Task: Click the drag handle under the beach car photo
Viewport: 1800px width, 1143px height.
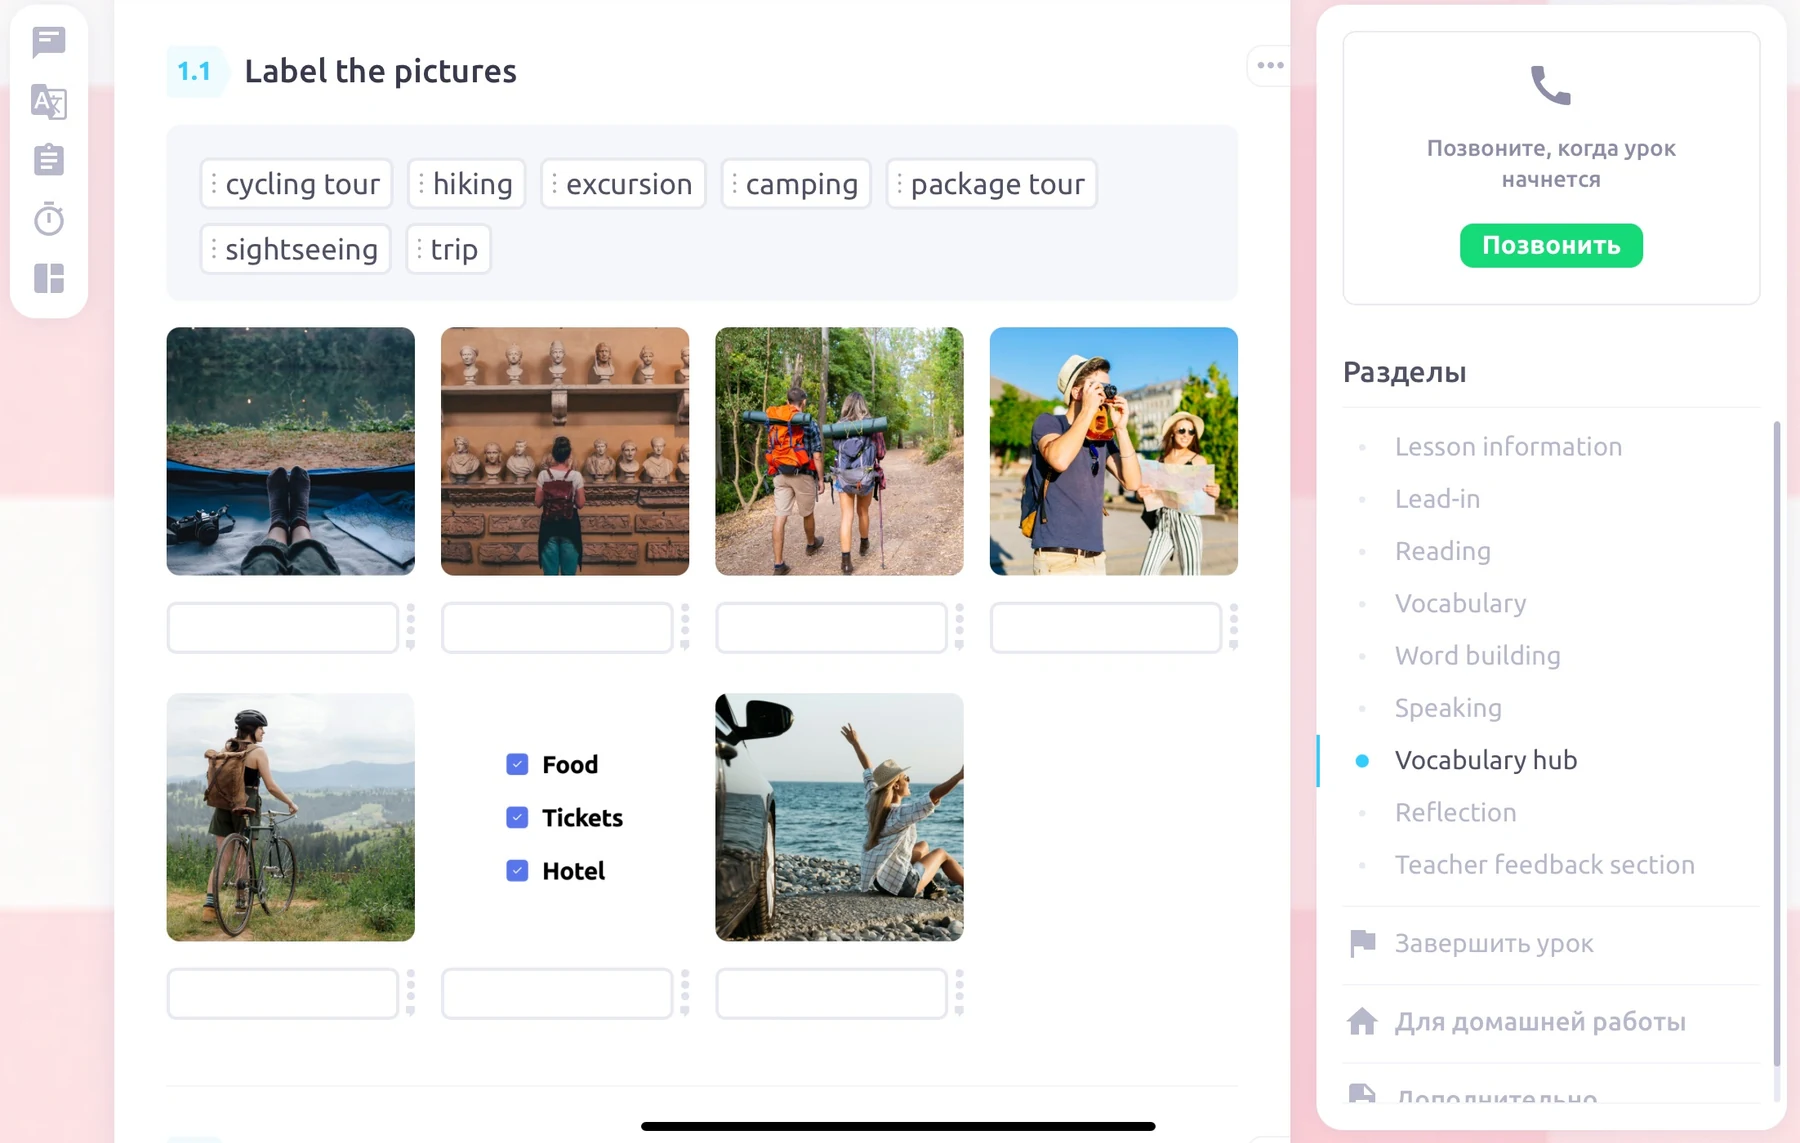Action: coord(959,992)
